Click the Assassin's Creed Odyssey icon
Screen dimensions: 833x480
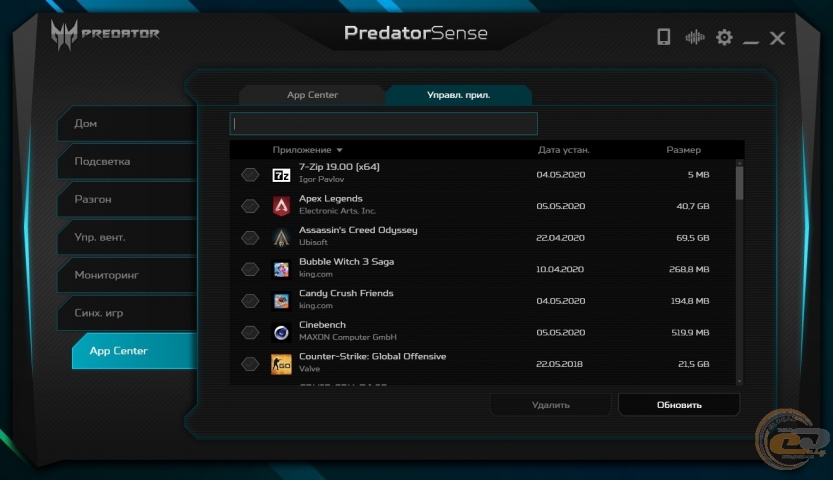point(281,237)
